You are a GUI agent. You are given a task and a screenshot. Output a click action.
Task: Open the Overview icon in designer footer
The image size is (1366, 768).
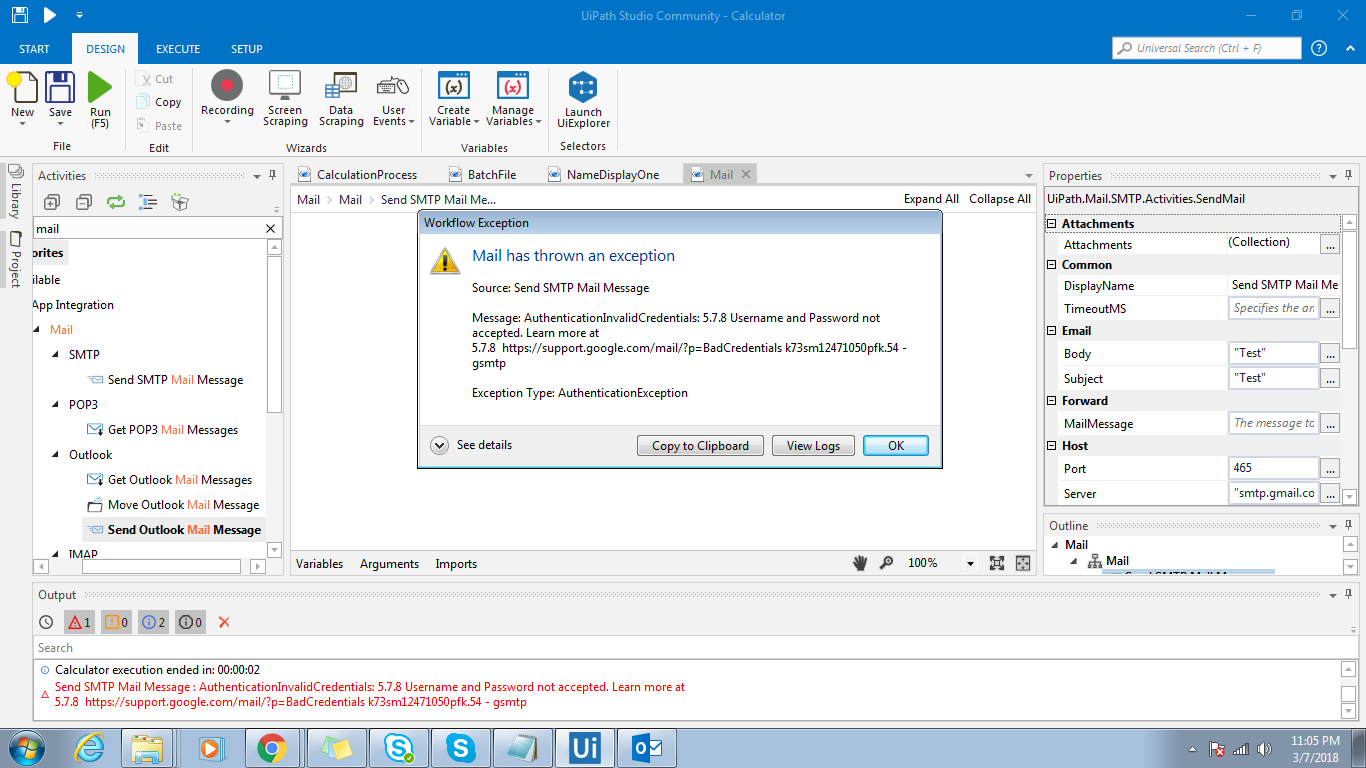tap(1023, 563)
